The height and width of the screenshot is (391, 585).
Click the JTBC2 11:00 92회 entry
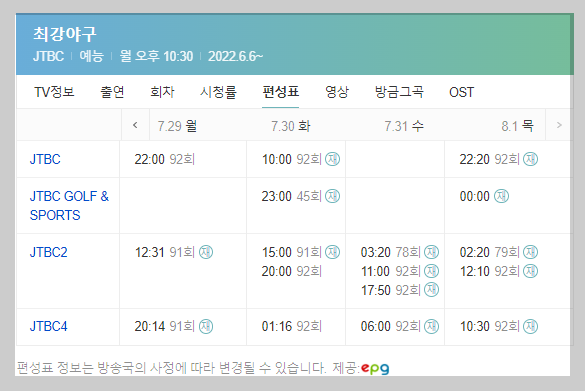click(391, 271)
